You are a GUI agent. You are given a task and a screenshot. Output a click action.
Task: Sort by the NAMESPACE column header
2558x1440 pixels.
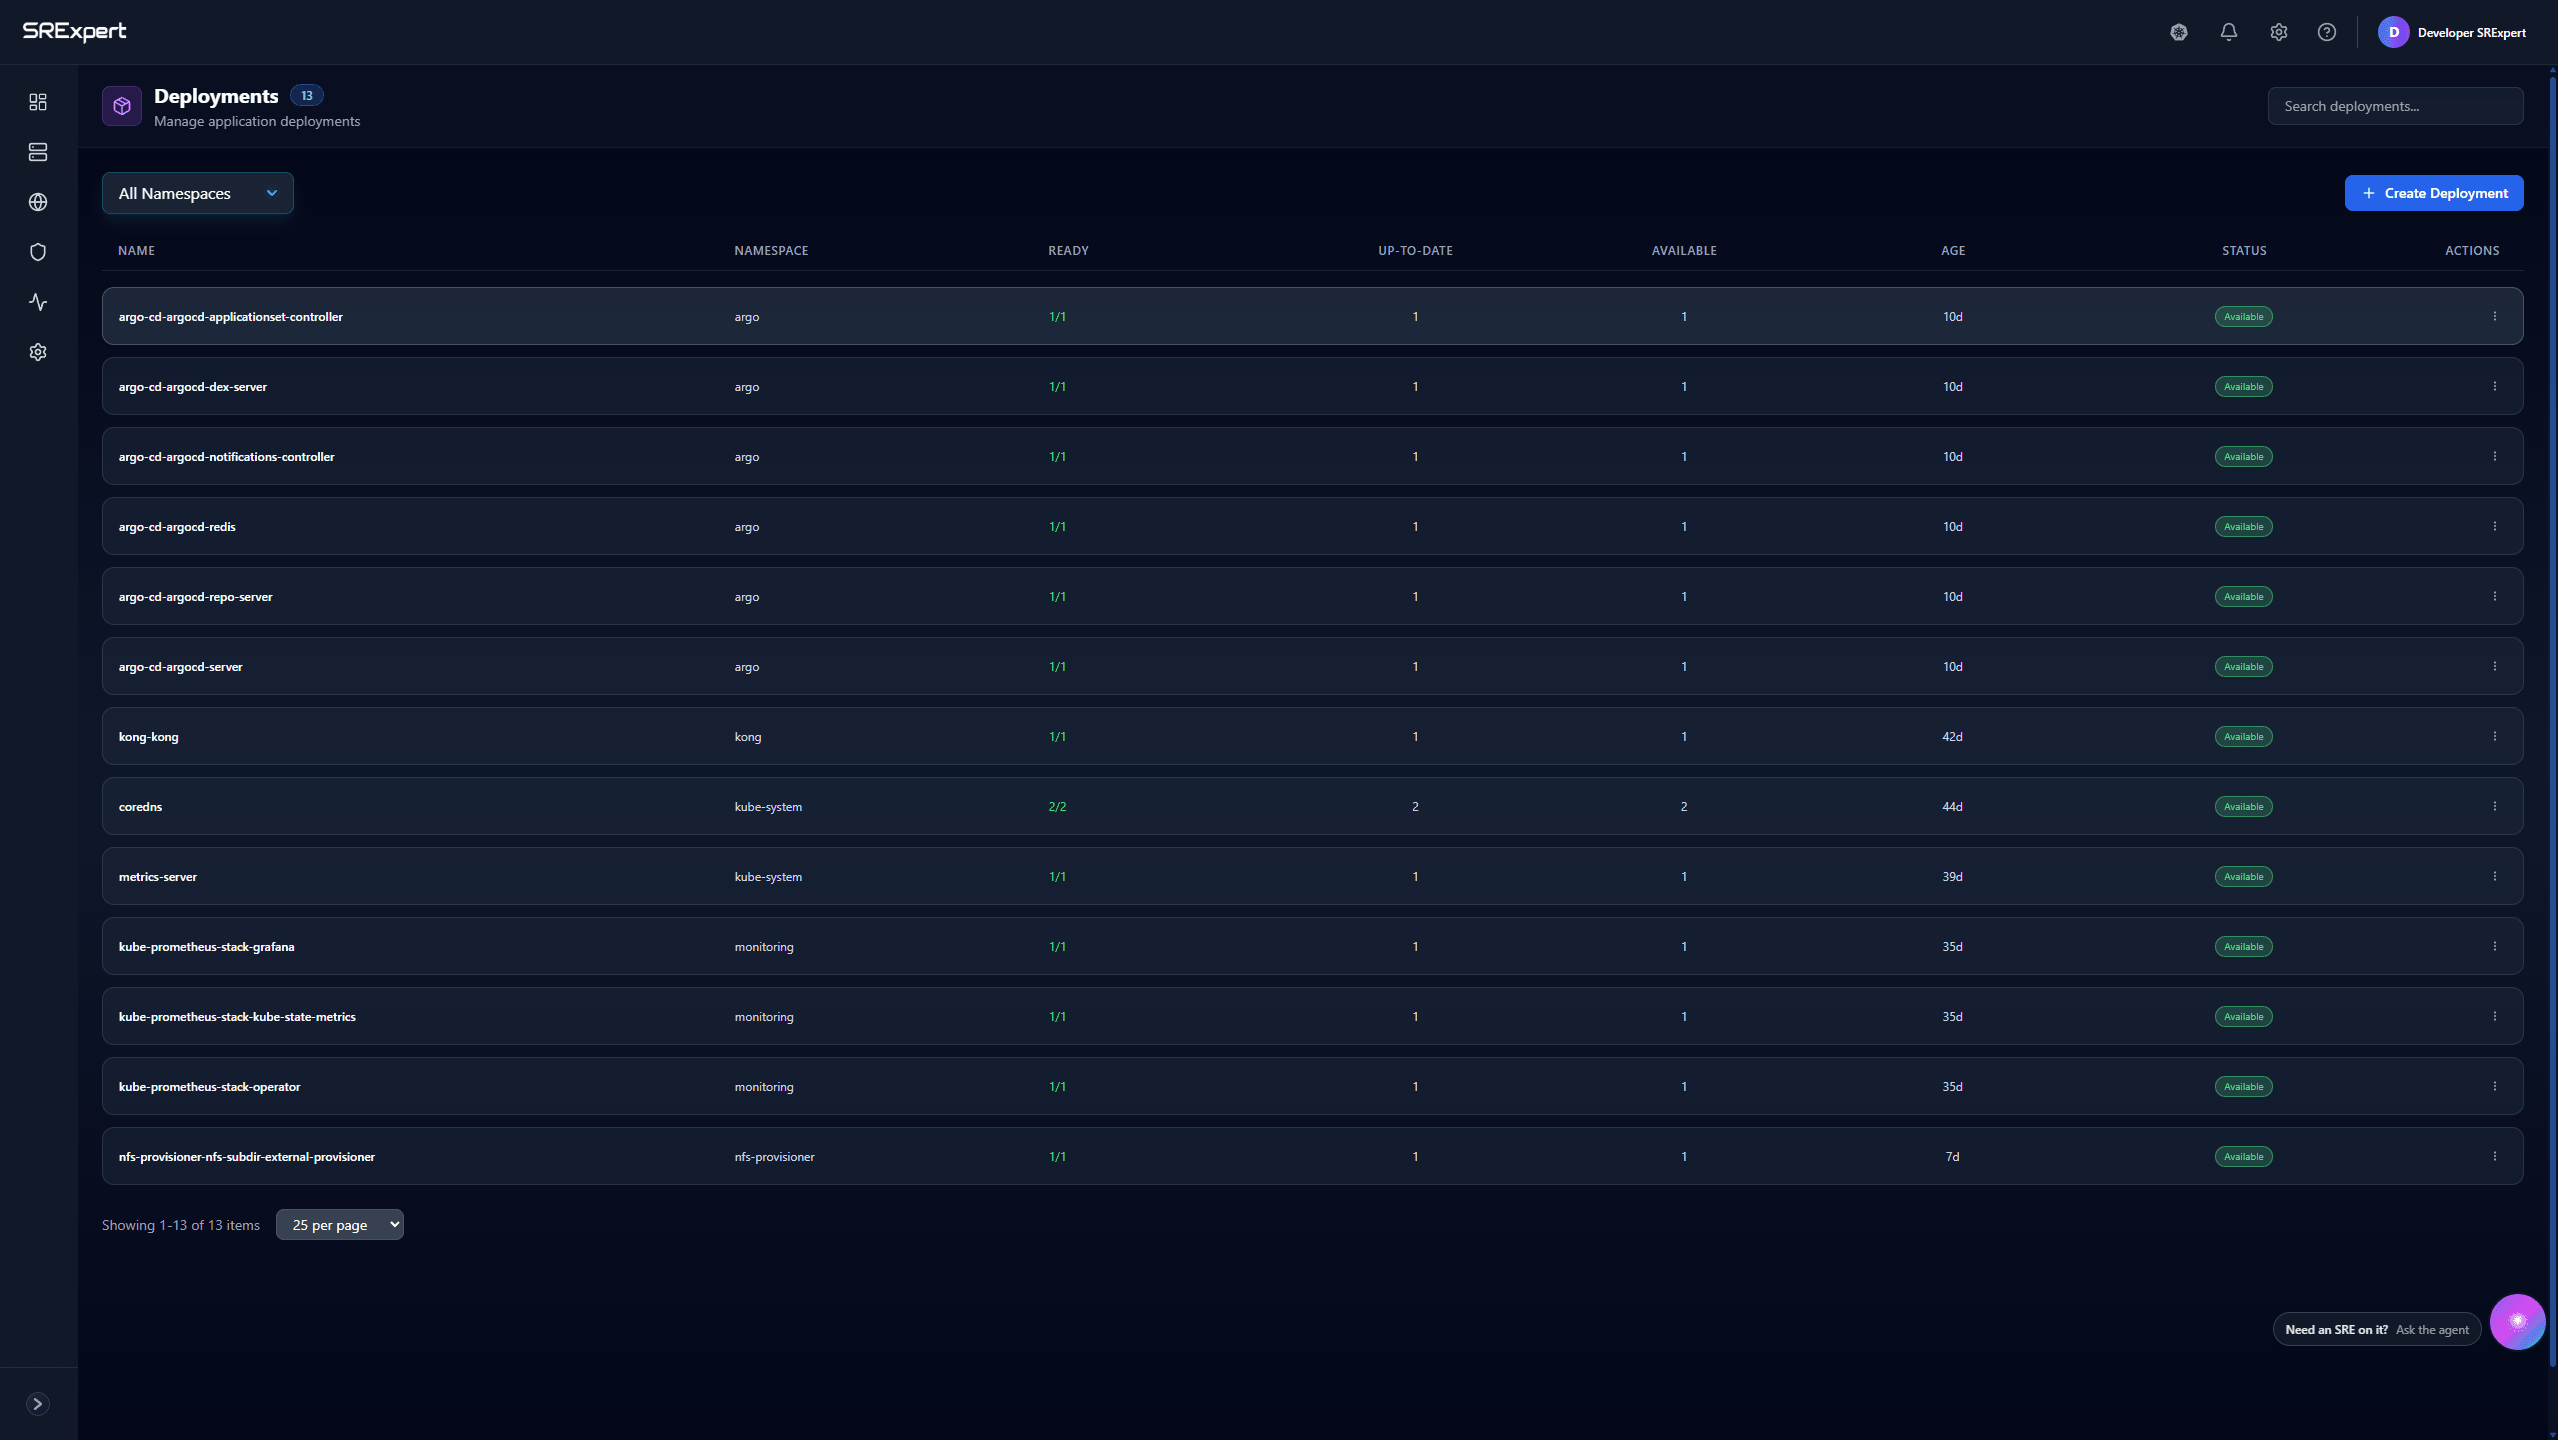(x=771, y=250)
